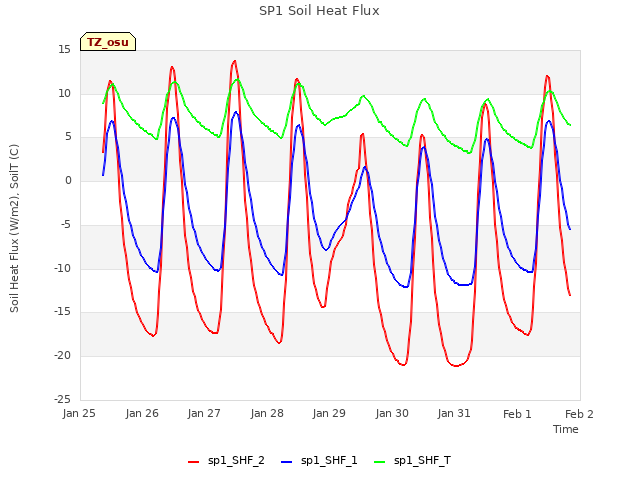The image size is (640, 480).
Task: Select the Jan 28 x-axis label
Action: click(x=267, y=413)
